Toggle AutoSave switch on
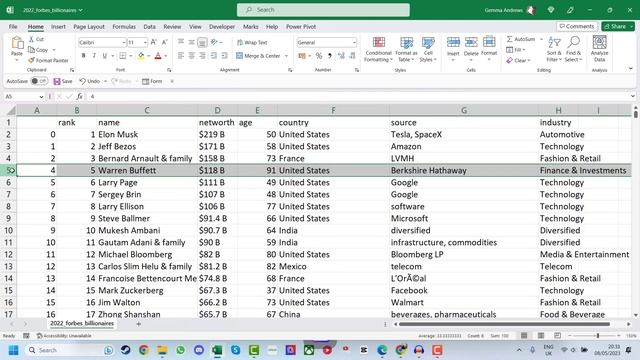 39,81
